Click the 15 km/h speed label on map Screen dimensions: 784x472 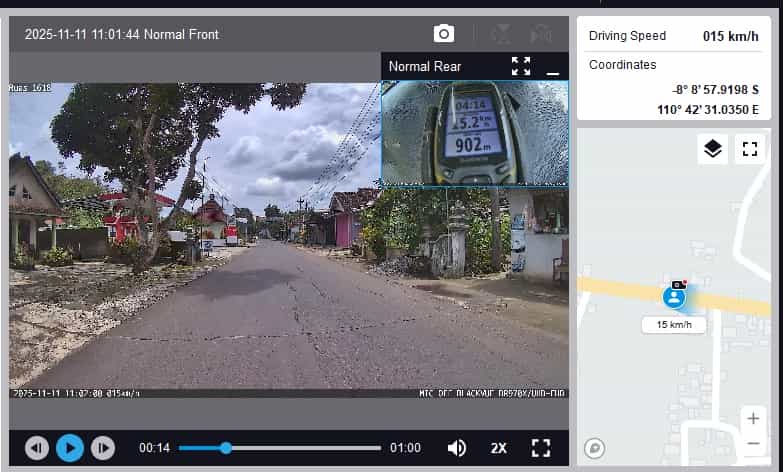click(x=674, y=325)
